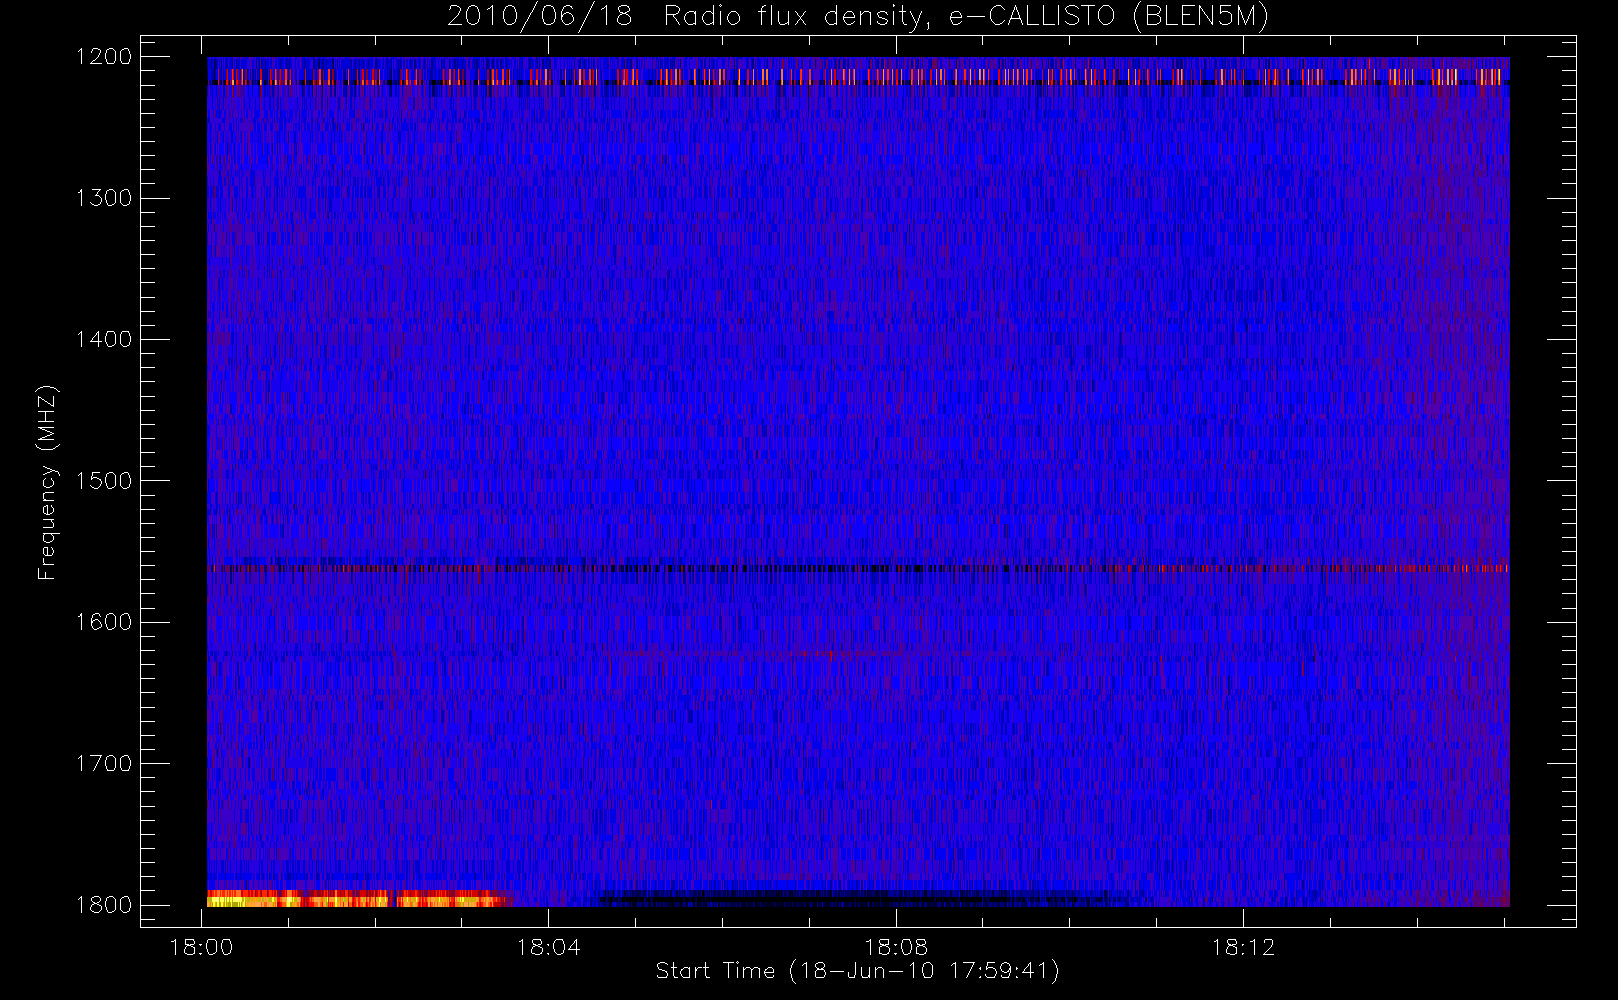This screenshot has height=1000, width=1618.
Task: Click the 18:04 time tick label
Action: pyautogui.click(x=548, y=947)
